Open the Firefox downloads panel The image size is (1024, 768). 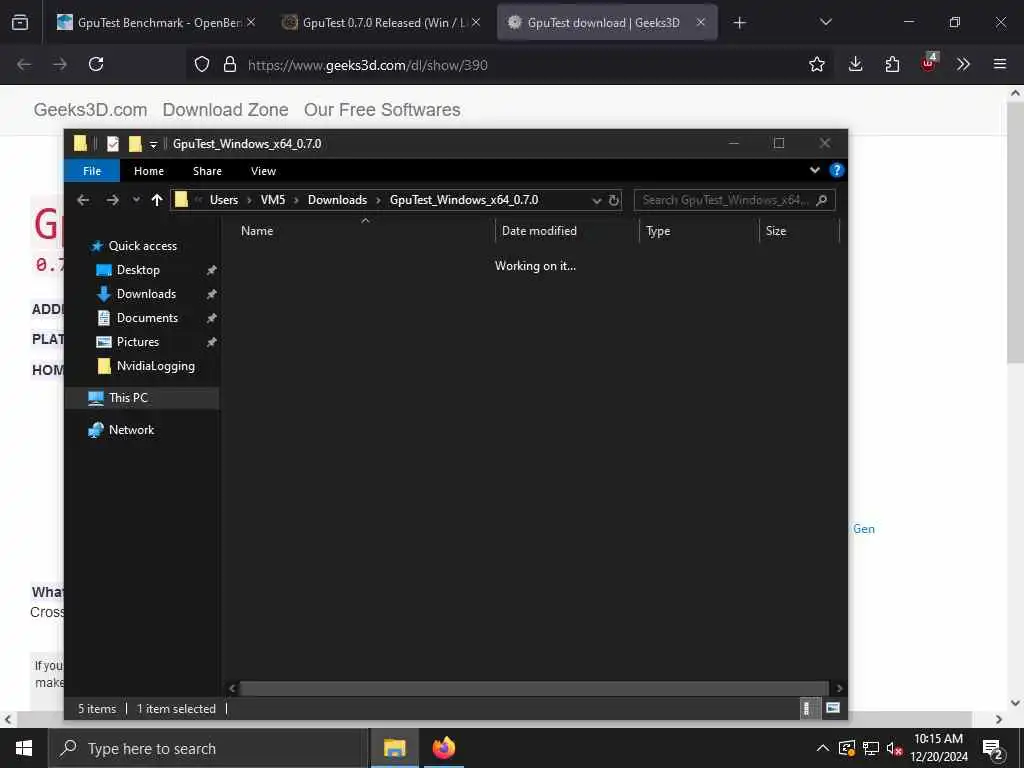coord(856,64)
